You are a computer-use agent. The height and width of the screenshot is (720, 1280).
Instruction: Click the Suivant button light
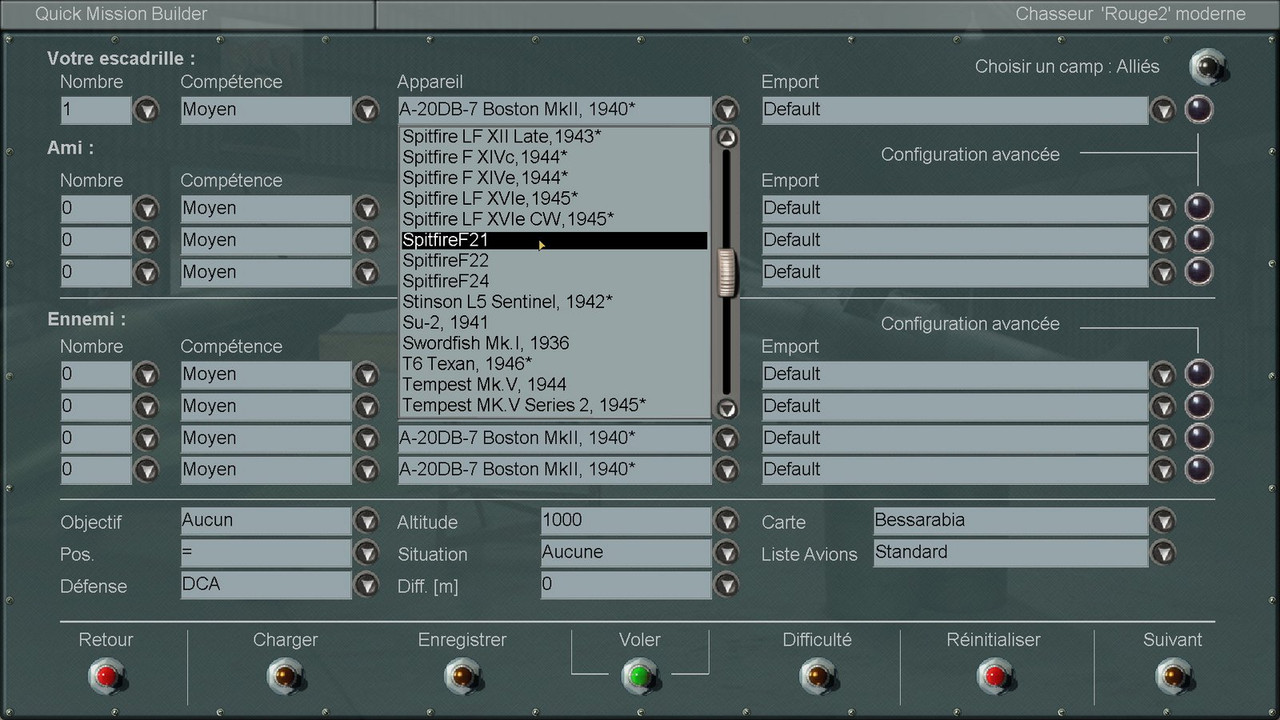click(1173, 677)
